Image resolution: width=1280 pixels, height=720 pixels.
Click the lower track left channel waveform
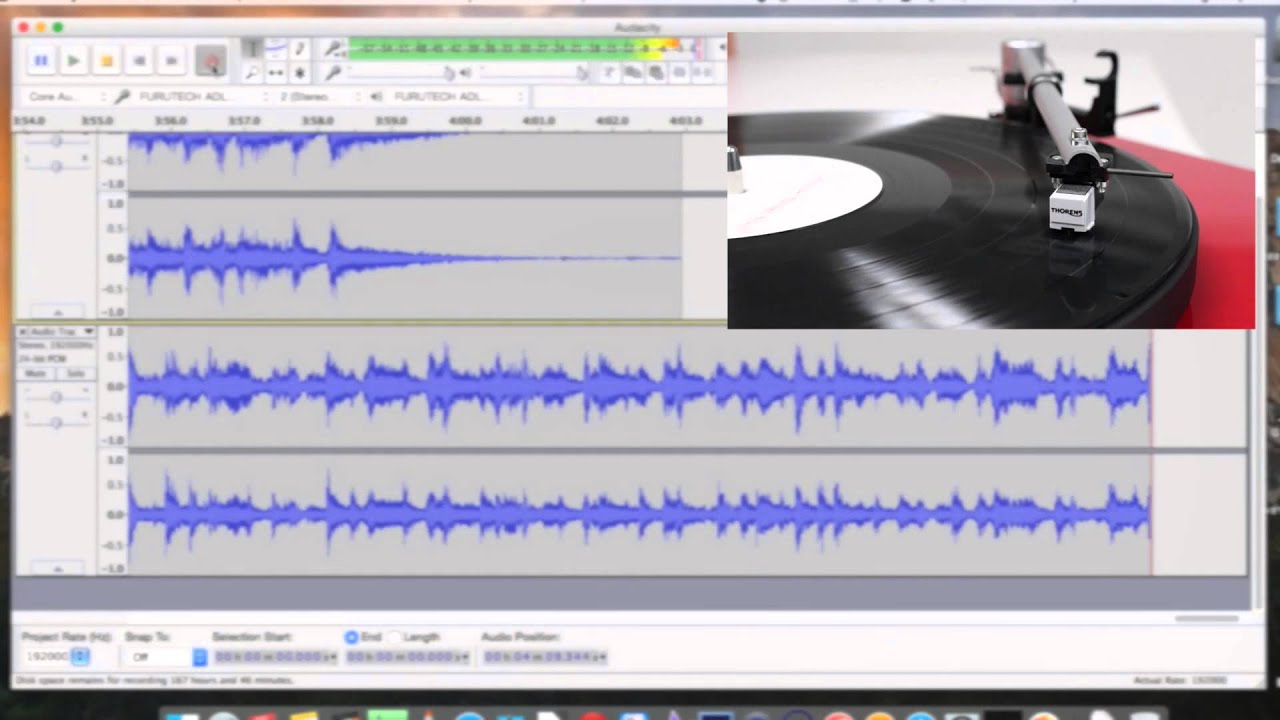[640, 386]
